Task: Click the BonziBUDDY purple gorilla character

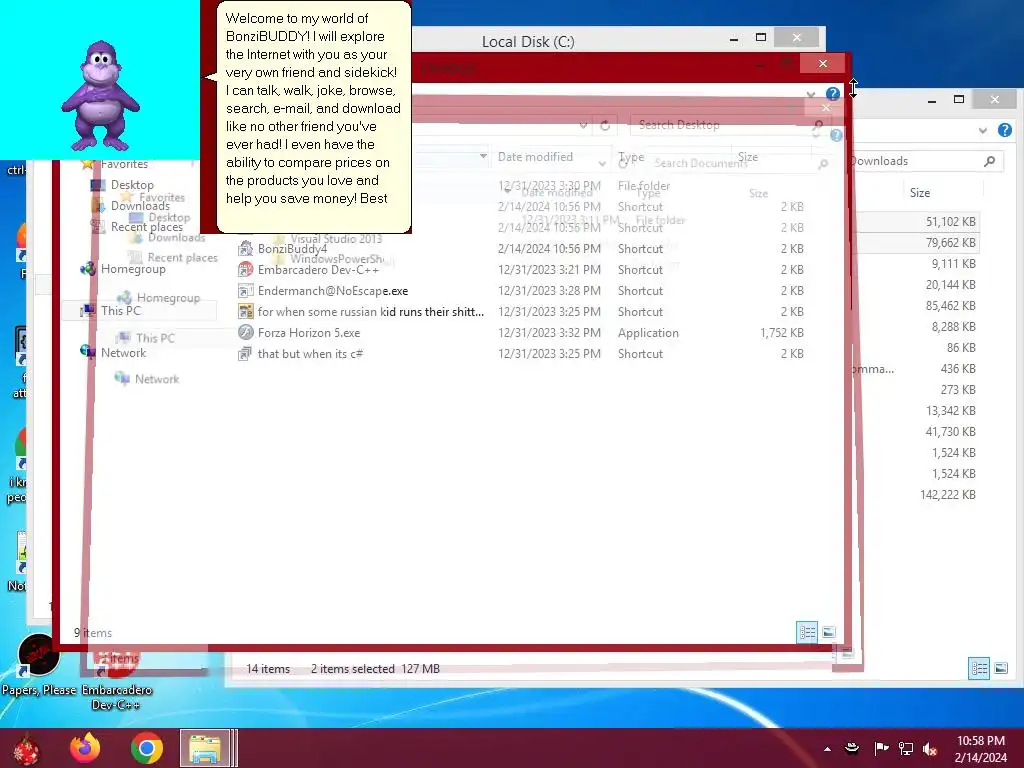Action: coord(100,96)
